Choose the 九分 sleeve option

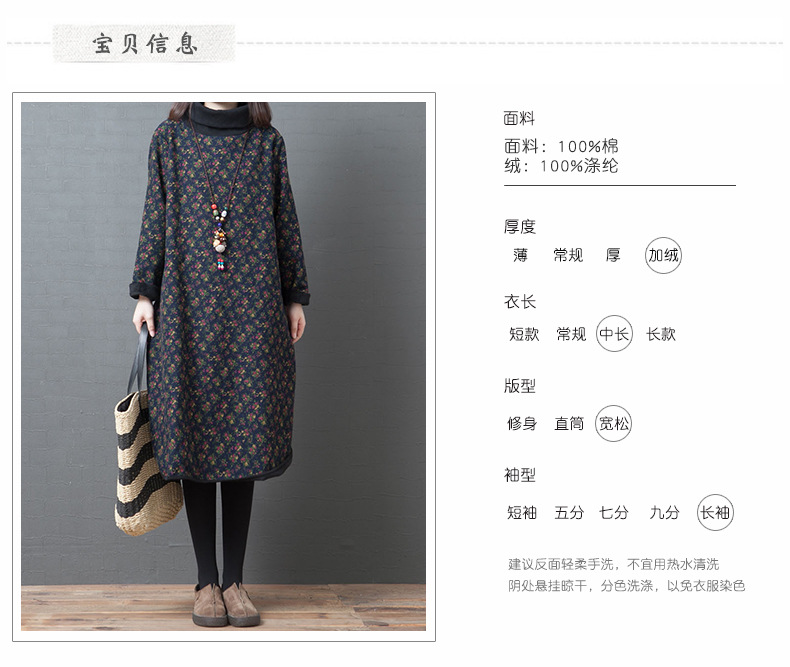(x=664, y=513)
